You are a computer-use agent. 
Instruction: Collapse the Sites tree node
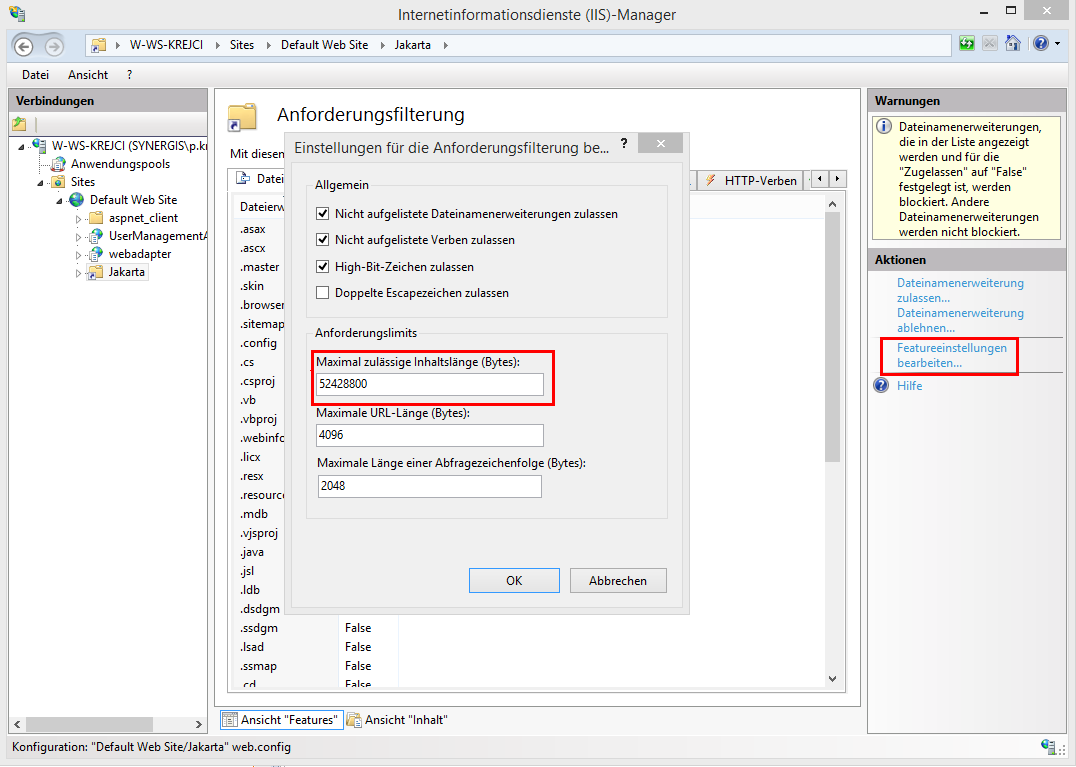pyautogui.click(x=40, y=182)
